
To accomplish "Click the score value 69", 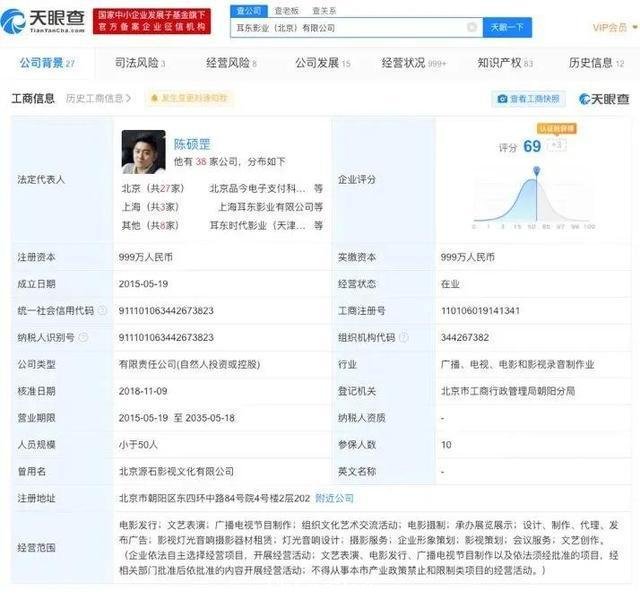I will [x=532, y=146].
